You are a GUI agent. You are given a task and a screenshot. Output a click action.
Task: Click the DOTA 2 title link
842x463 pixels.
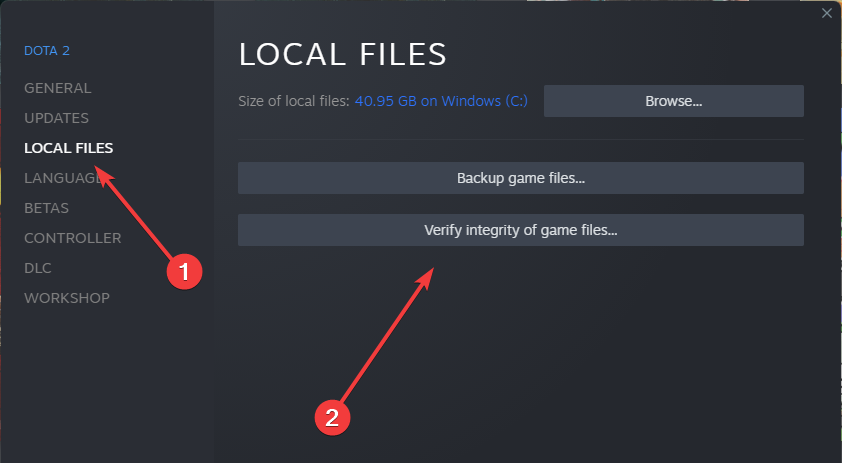tap(47, 50)
